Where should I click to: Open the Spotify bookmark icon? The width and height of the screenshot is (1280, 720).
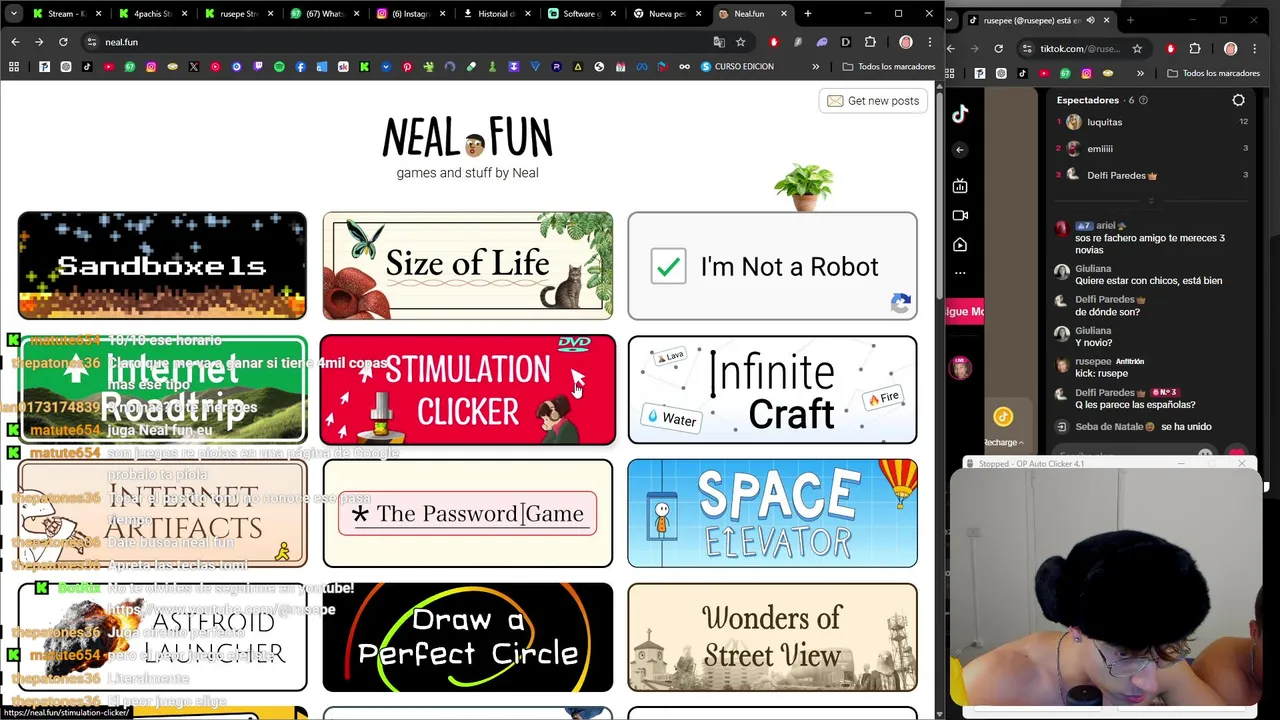pyautogui.click(x=279, y=67)
